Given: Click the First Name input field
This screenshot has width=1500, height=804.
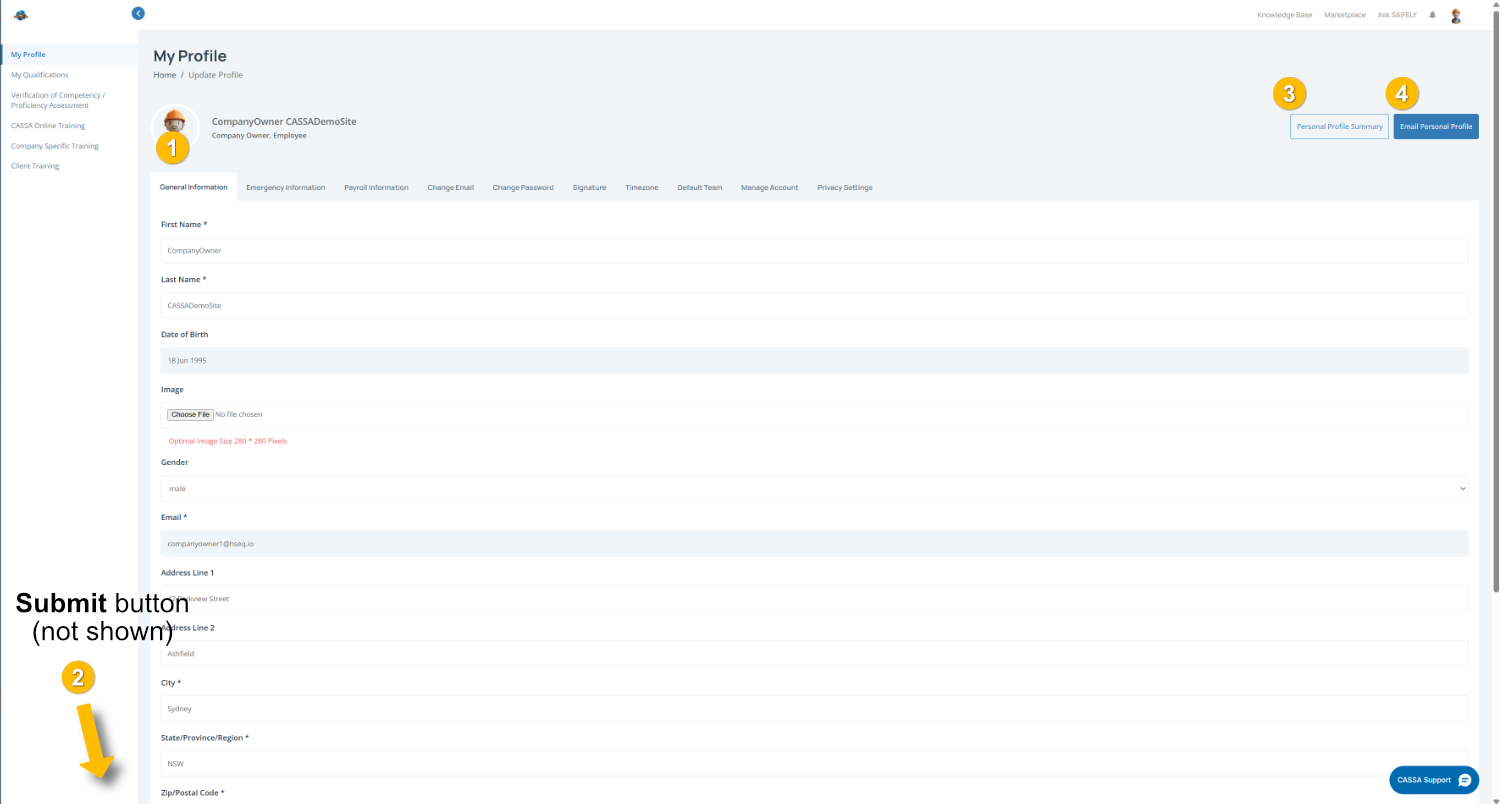Looking at the screenshot, I should point(814,250).
